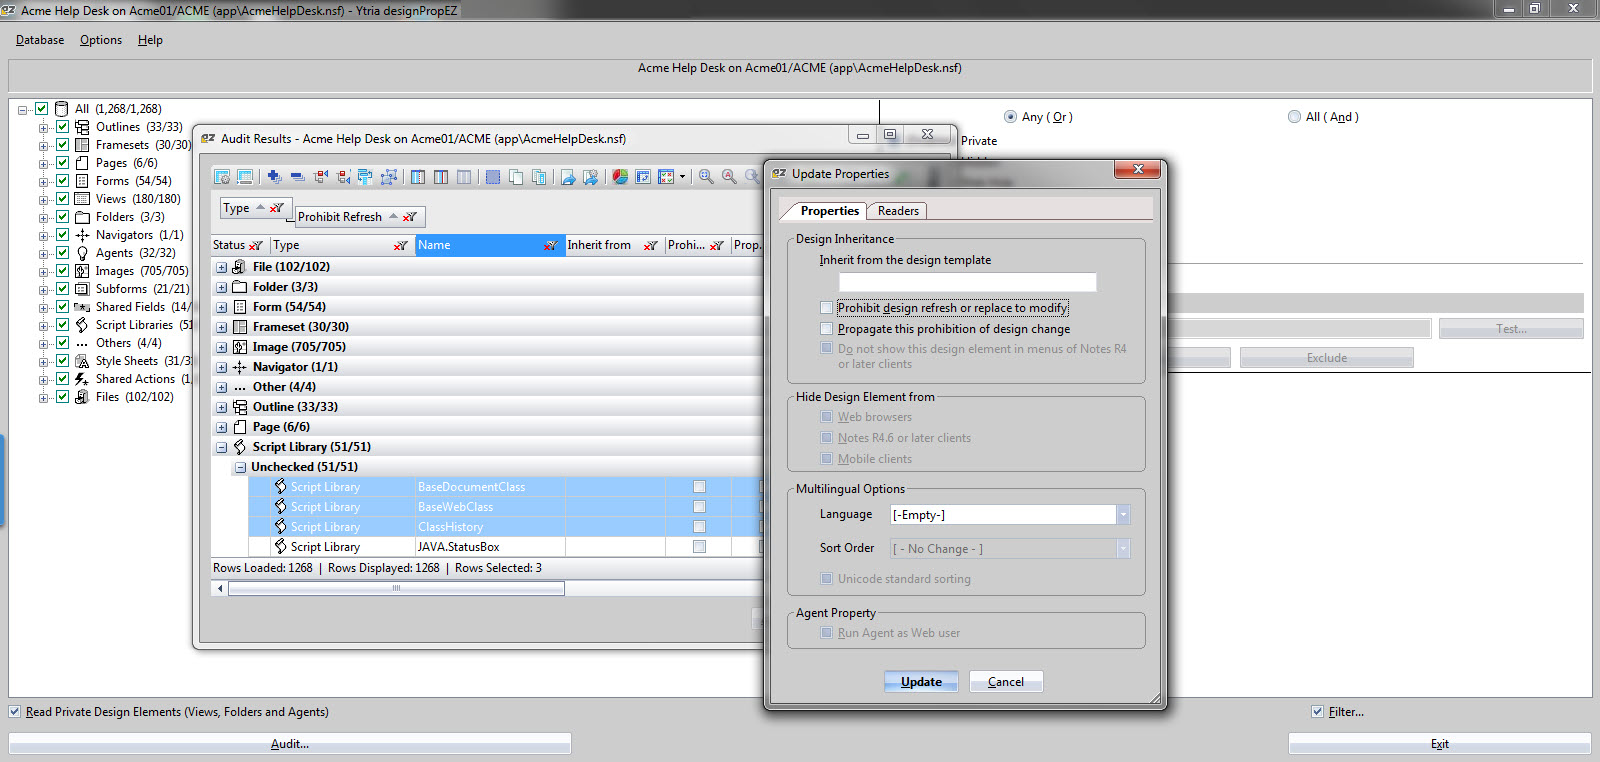
Task: Click filter icon on Inherit from column
Action: coord(651,245)
